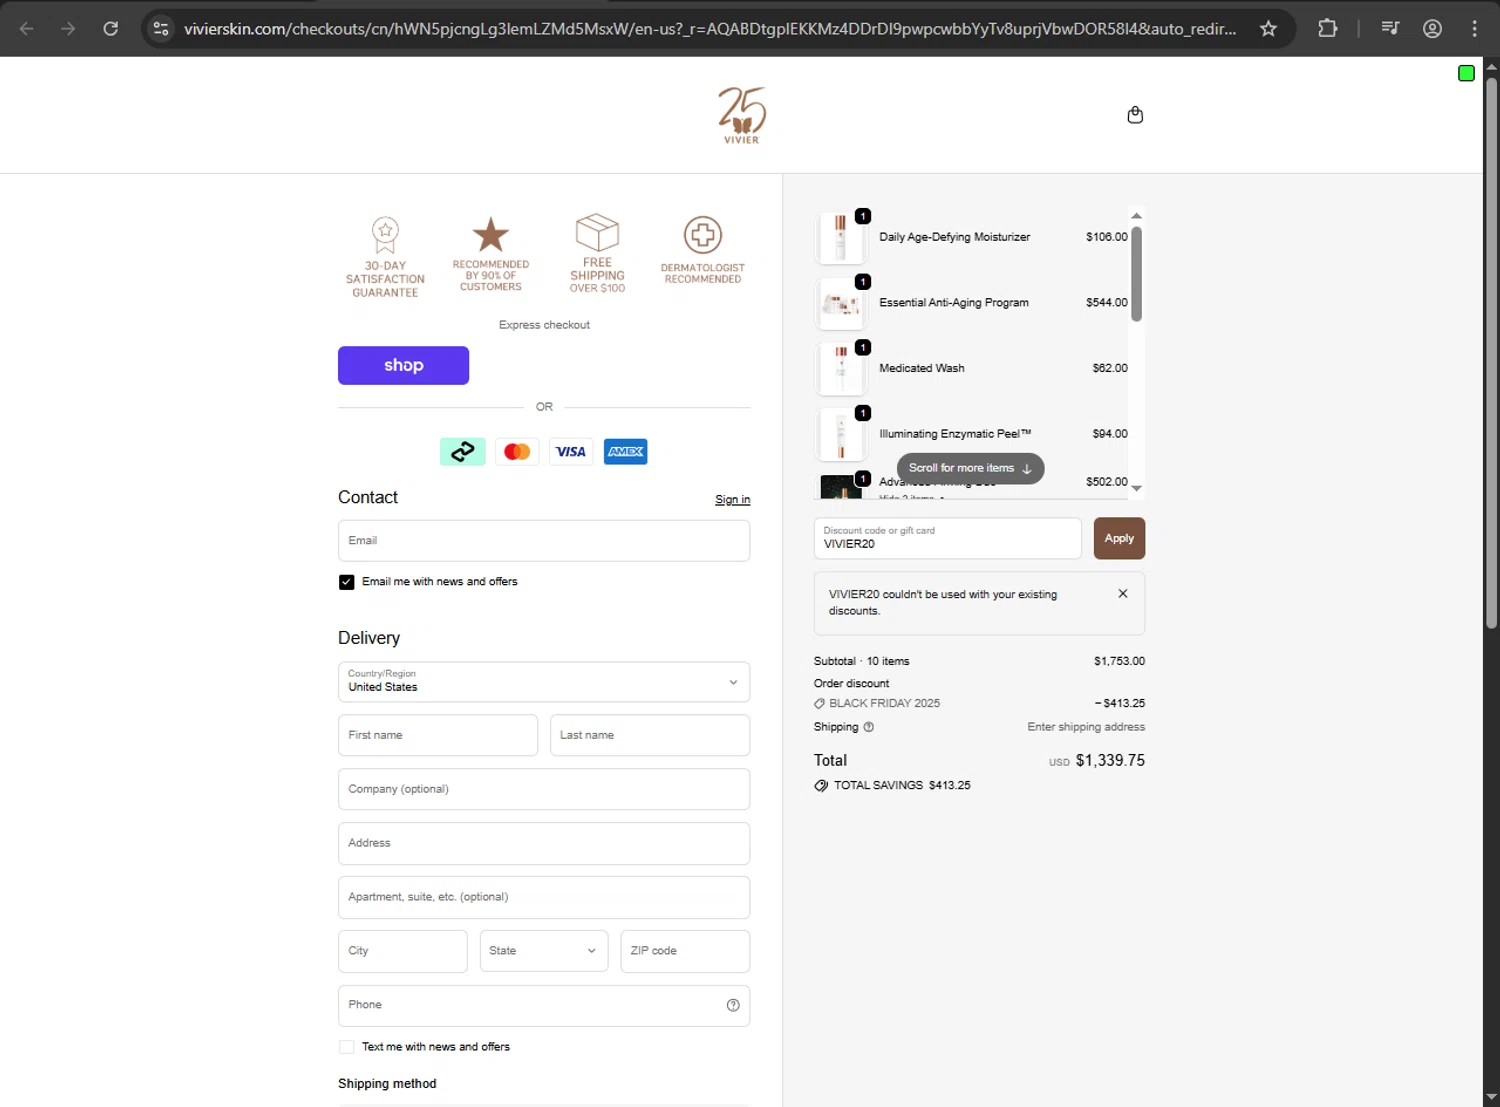This screenshot has height=1107, width=1500.
Task: Focus the Company (optional) field
Action: pos(544,789)
